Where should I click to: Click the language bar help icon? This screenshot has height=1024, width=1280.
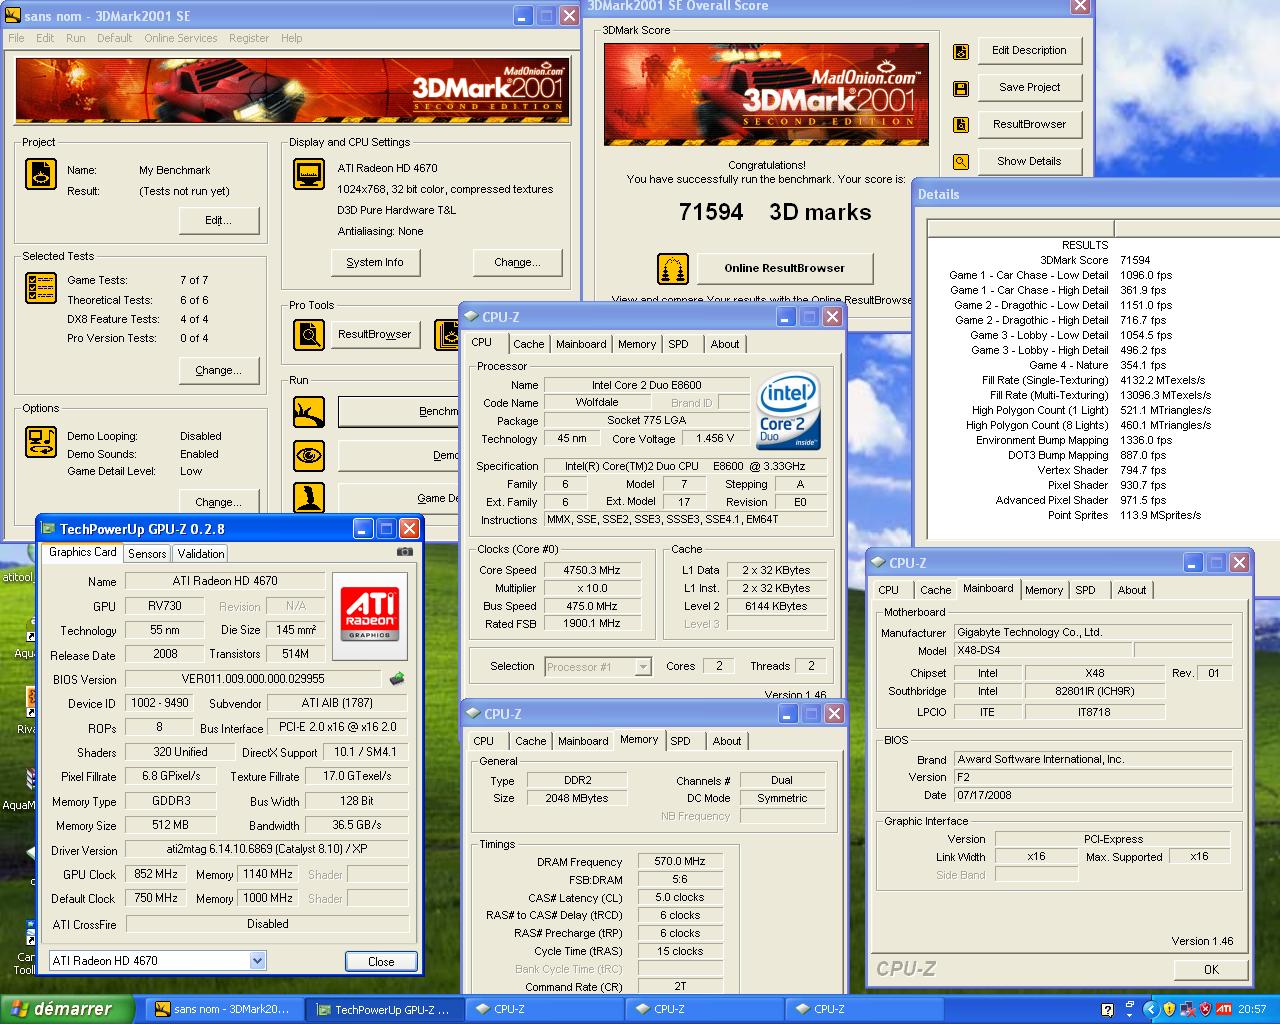pyautogui.click(x=1108, y=1010)
